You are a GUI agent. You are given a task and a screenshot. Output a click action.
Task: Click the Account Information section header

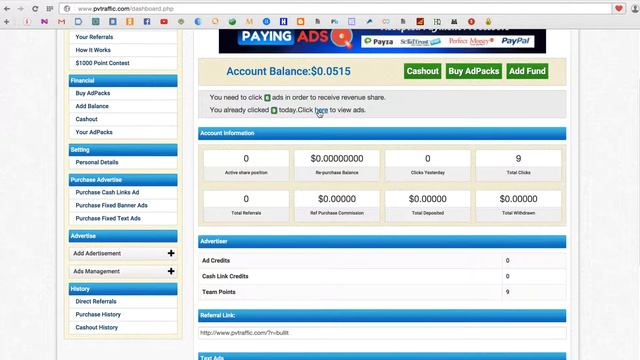click(x=382, y=133)
